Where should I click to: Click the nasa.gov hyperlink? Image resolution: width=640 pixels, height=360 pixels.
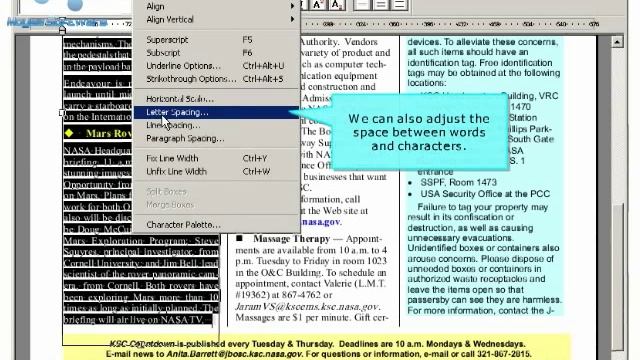pyautogui.click(x=321, y=222)
